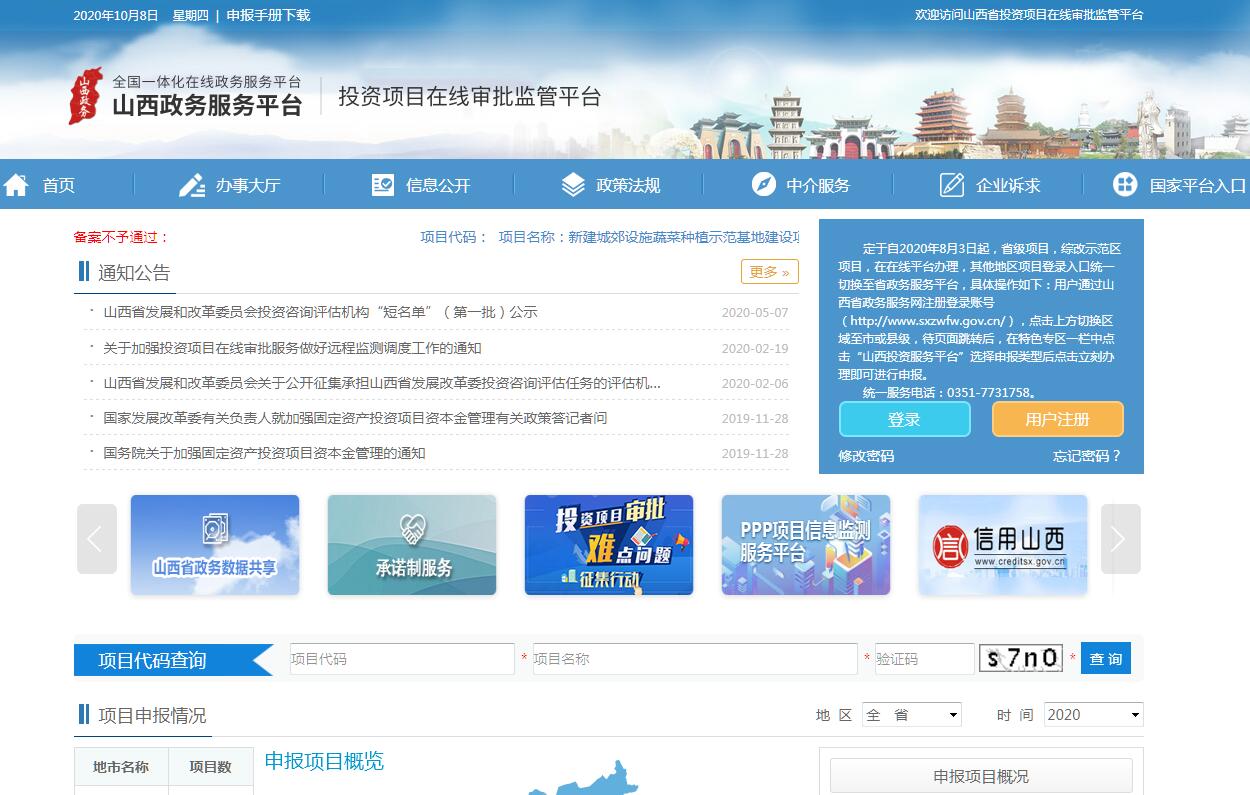Open the 时间 year dropdown showing 2020
The width and height of the screenshot is (1250, 795).
(1092, 715)
